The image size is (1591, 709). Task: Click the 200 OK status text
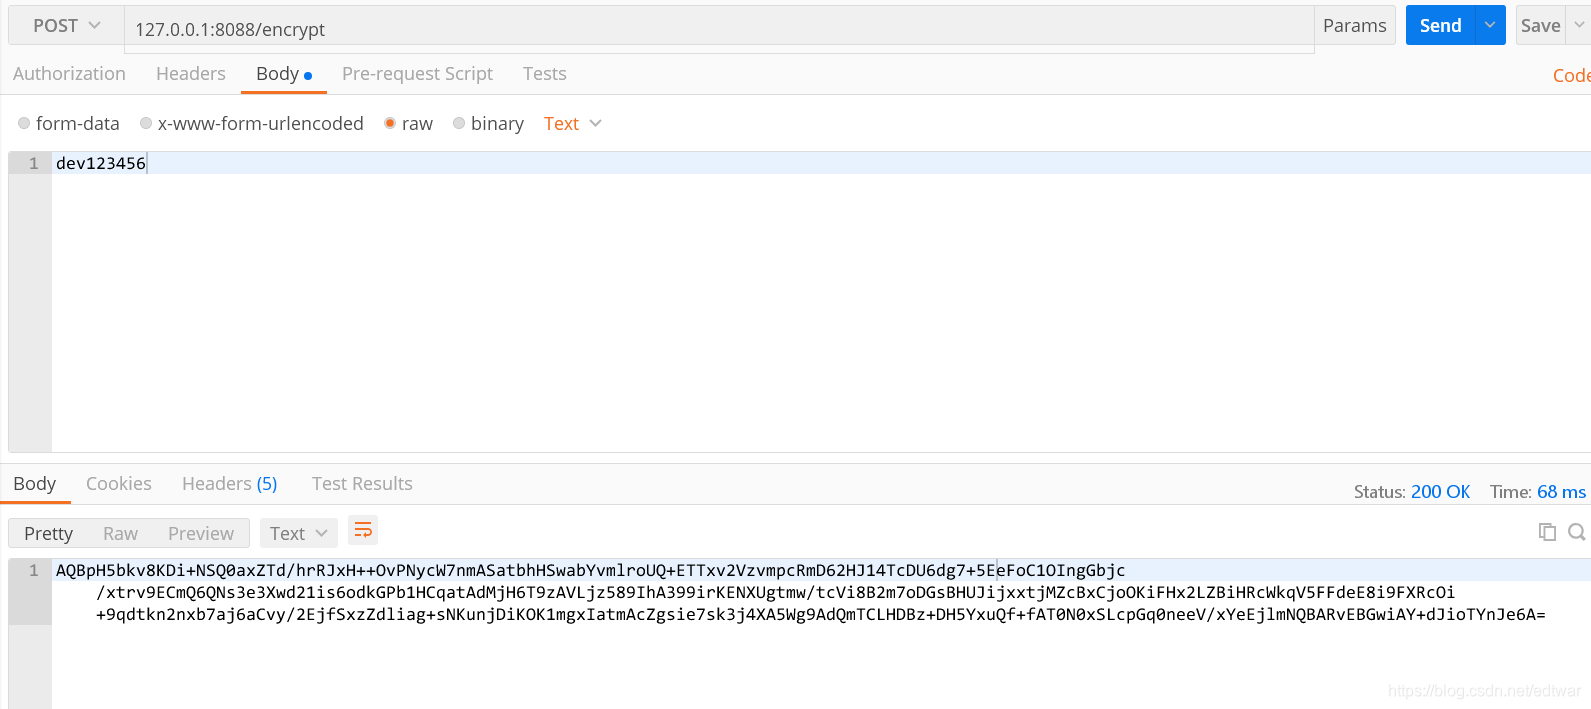pyautogui.click(x=1440, y=492)
